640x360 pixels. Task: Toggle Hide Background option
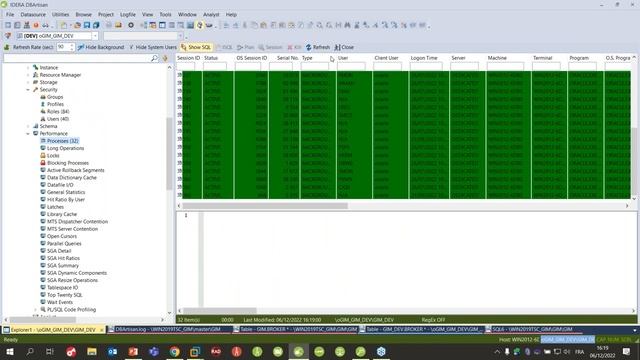101,47
